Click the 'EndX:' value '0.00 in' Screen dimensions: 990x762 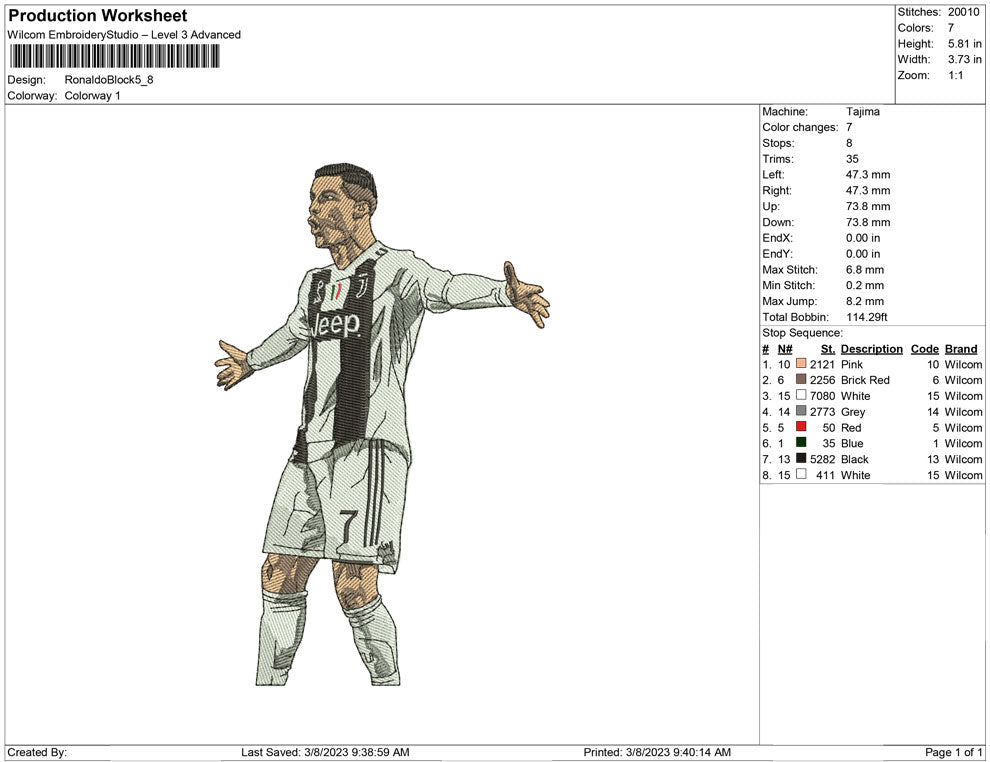click(x=863, y=238)
